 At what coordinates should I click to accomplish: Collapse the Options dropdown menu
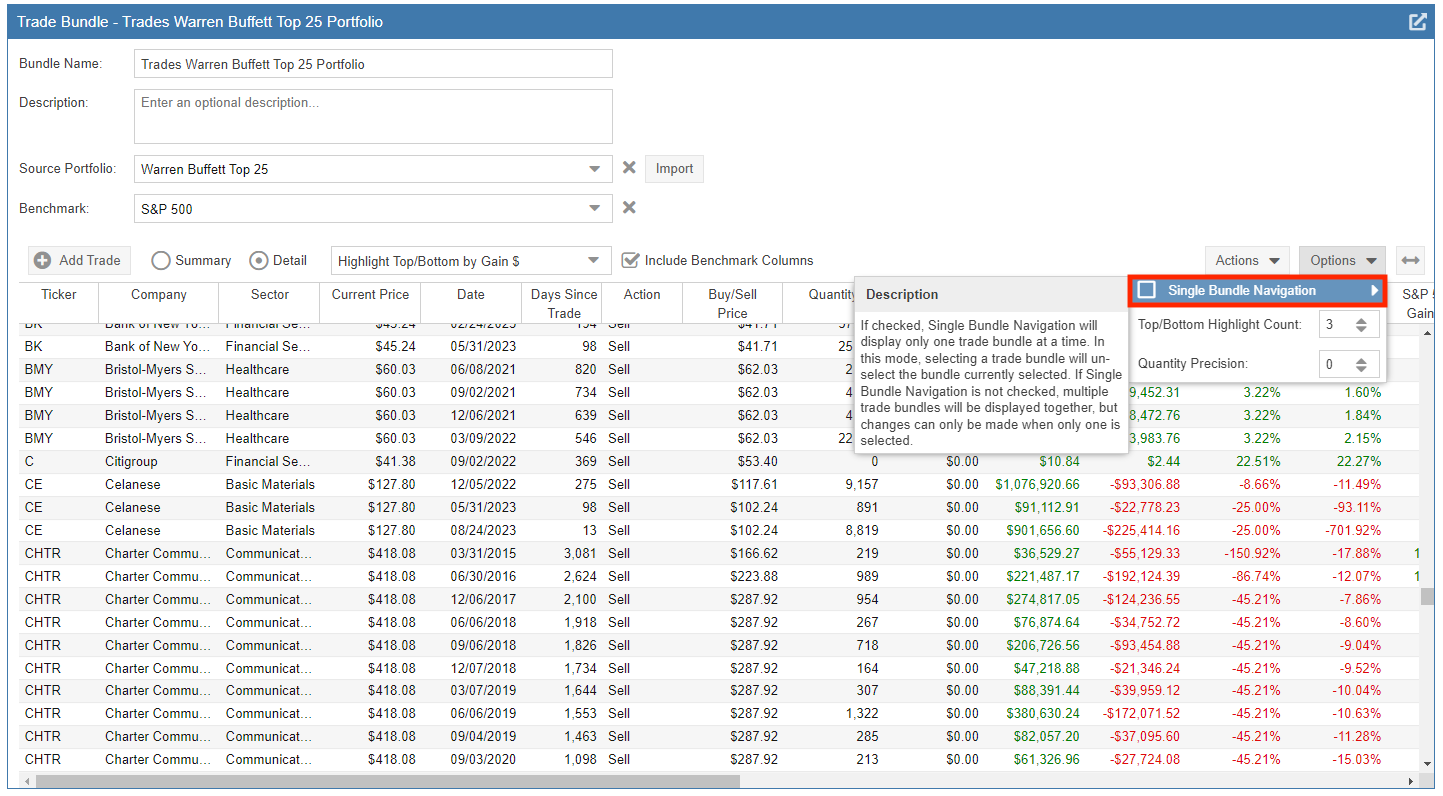coord(1342,260)
